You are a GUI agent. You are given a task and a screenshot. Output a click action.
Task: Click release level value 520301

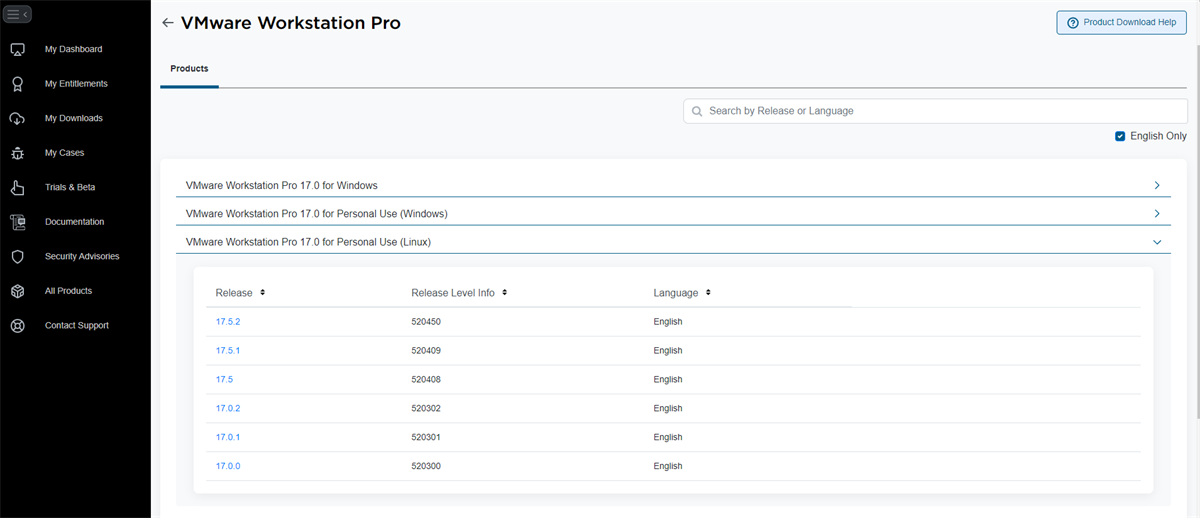tap(426, 437)
